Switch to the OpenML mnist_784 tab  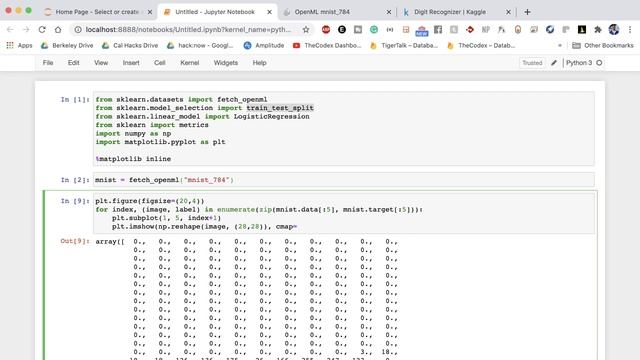(x=337, y=12)
